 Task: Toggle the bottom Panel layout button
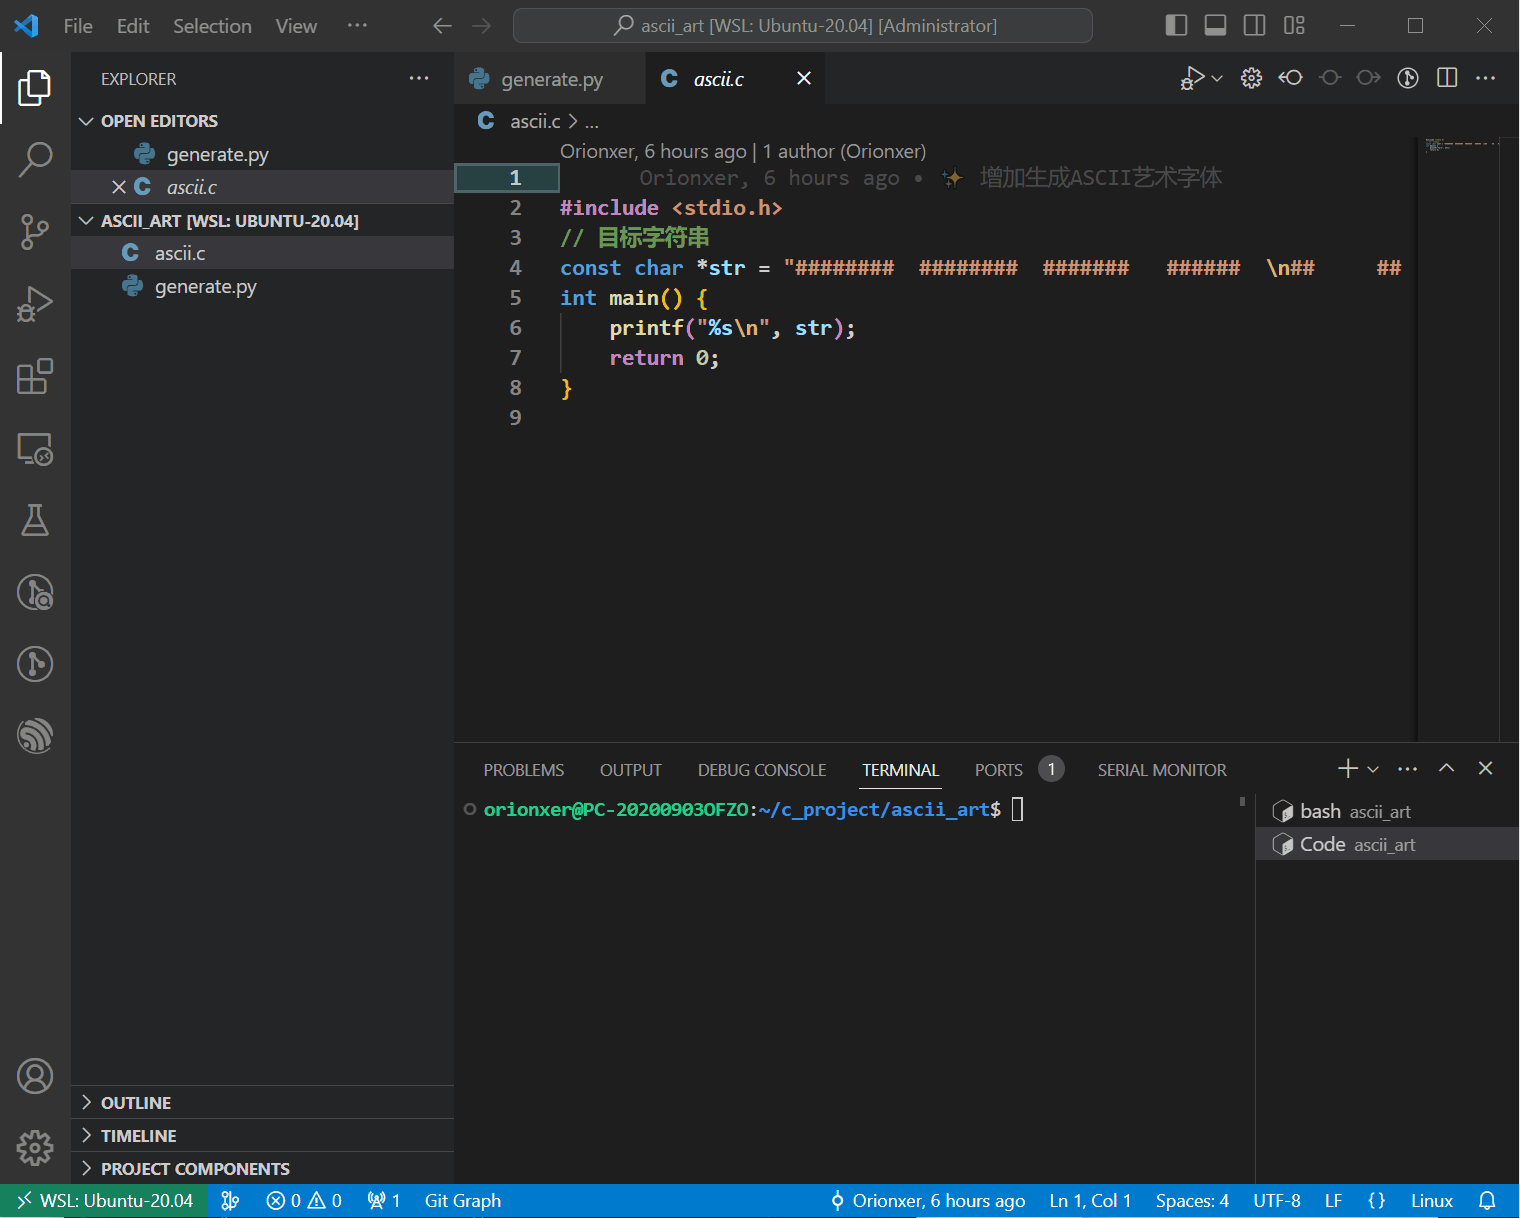(1216, 25)
